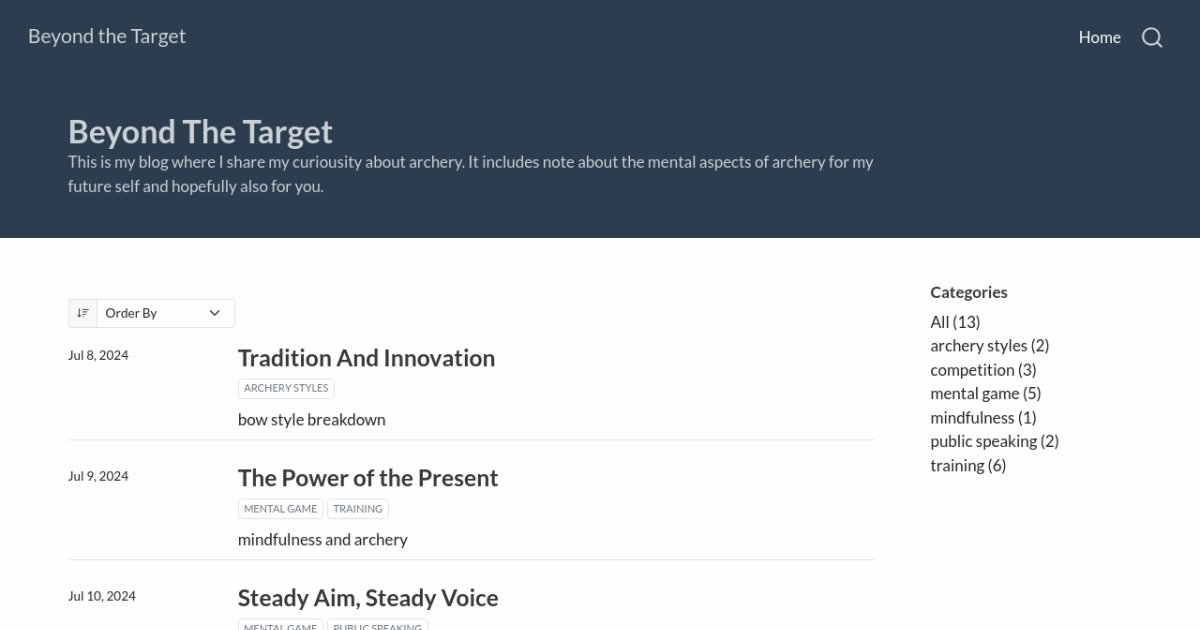Screen dimensions: 1200x630
Task: Filter posts by the All category
Action: (x=954, y=321)
